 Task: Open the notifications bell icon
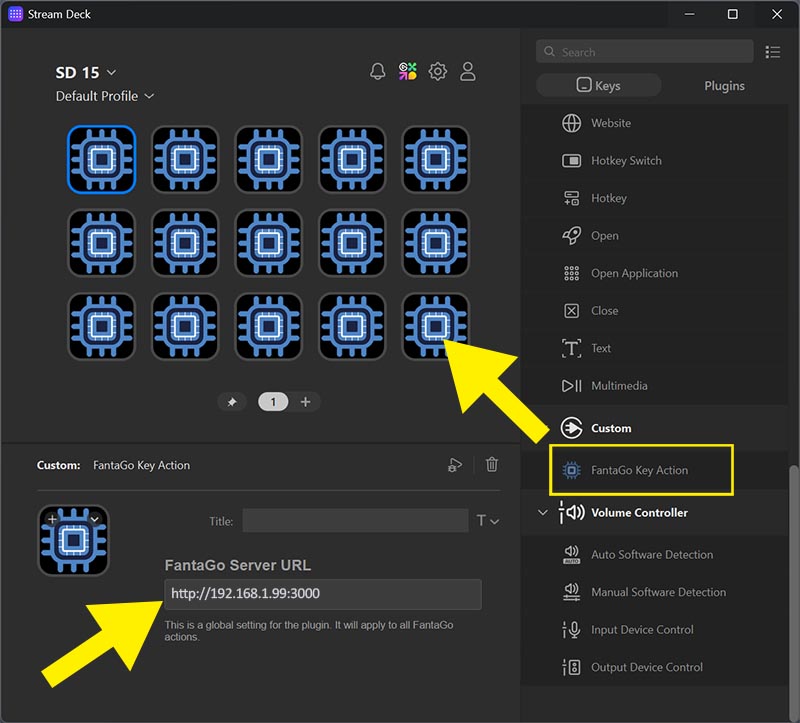[x=378, y=71]
